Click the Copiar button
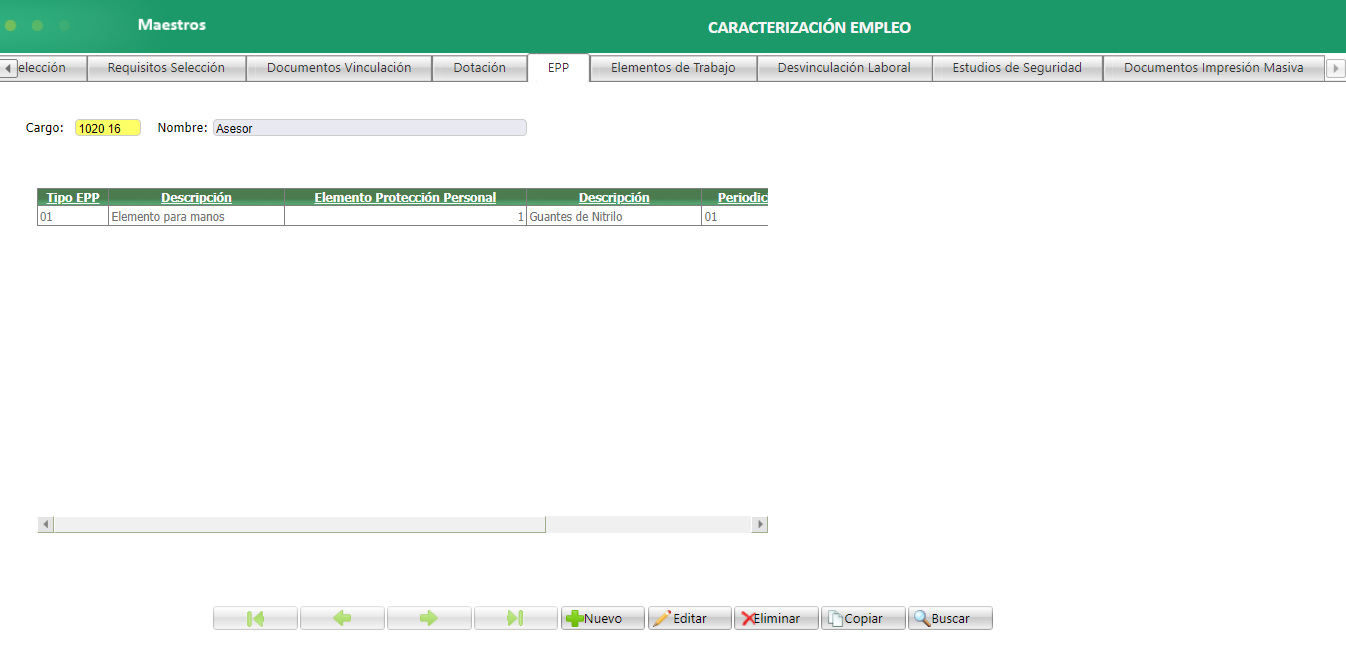 864,618
